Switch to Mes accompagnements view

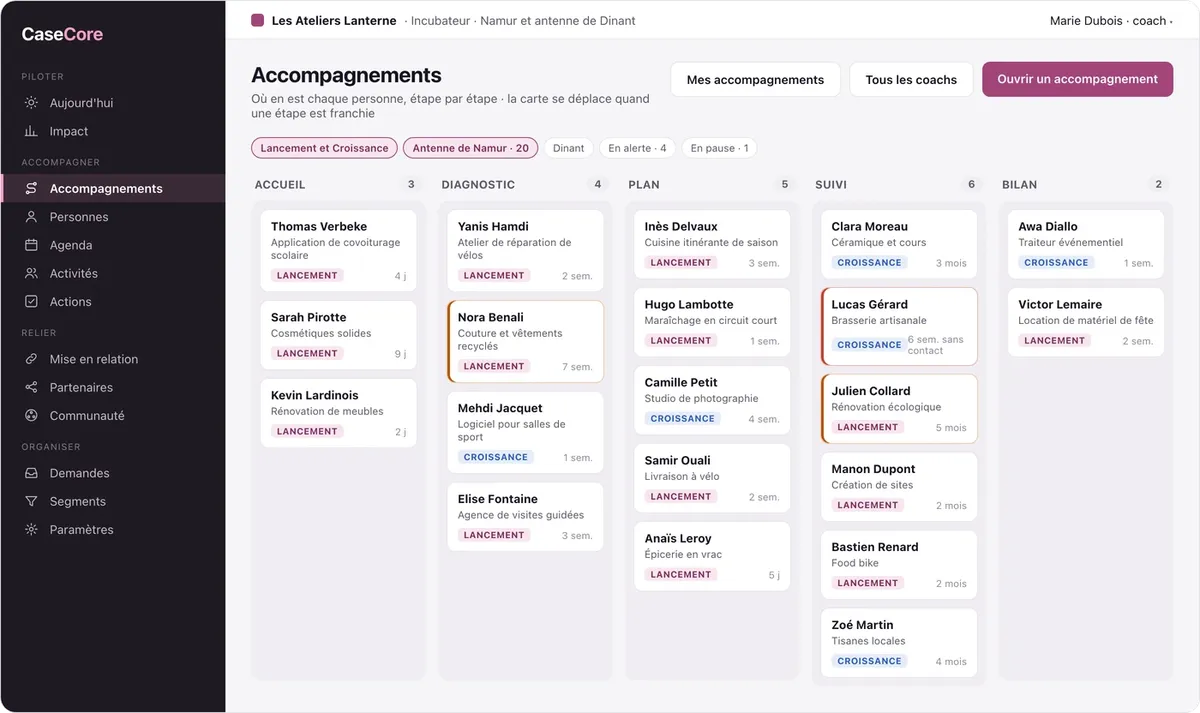click(x=755, y=80)
